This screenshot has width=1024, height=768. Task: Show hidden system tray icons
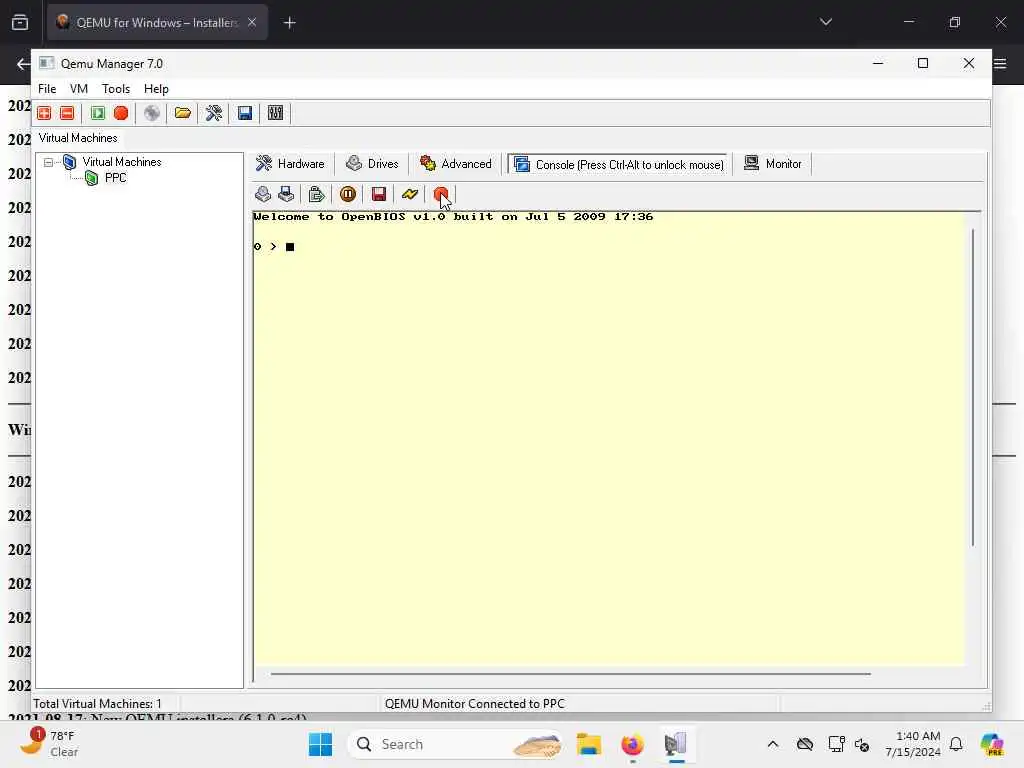[x=773, y=744]
